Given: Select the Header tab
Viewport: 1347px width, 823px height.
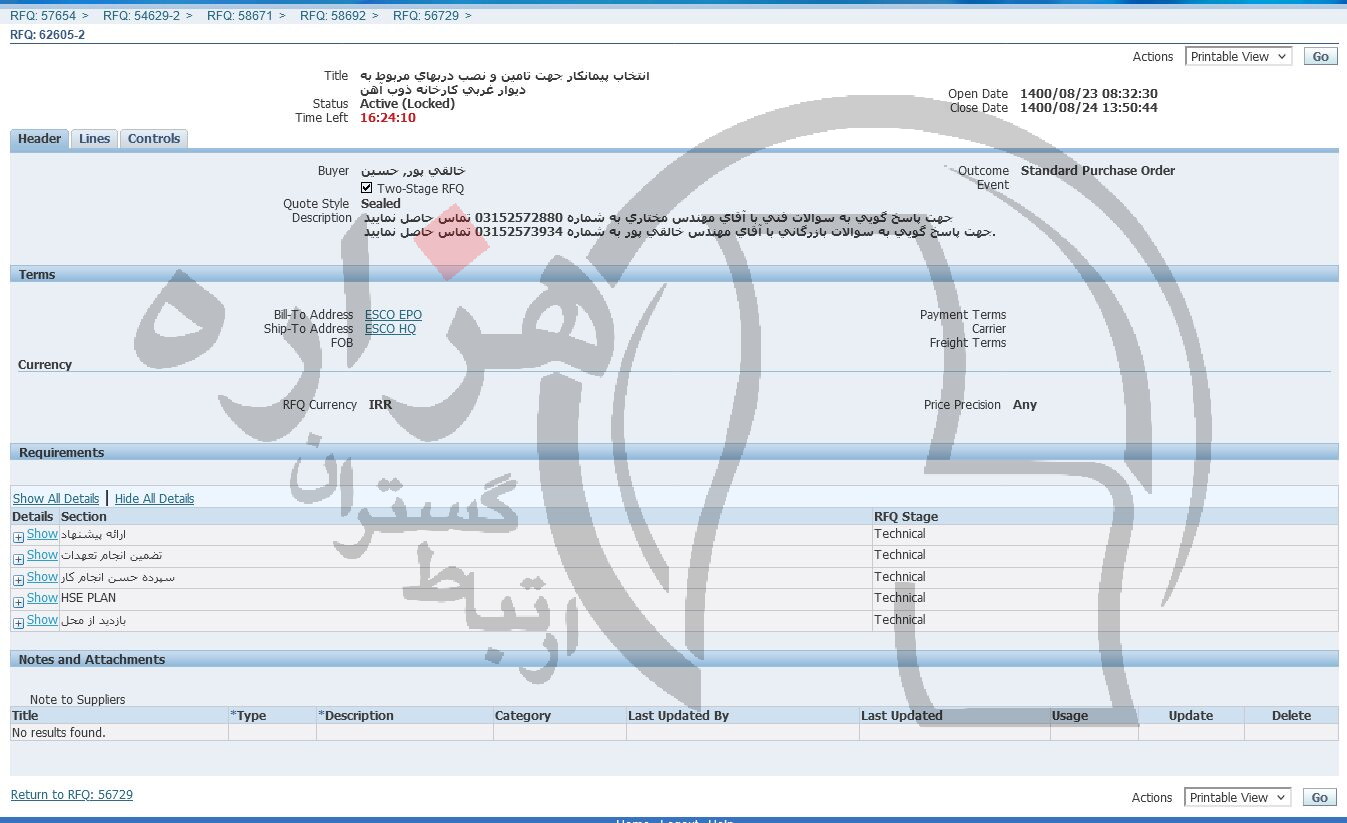Looking at the screenshot, I should click(40, 139).
